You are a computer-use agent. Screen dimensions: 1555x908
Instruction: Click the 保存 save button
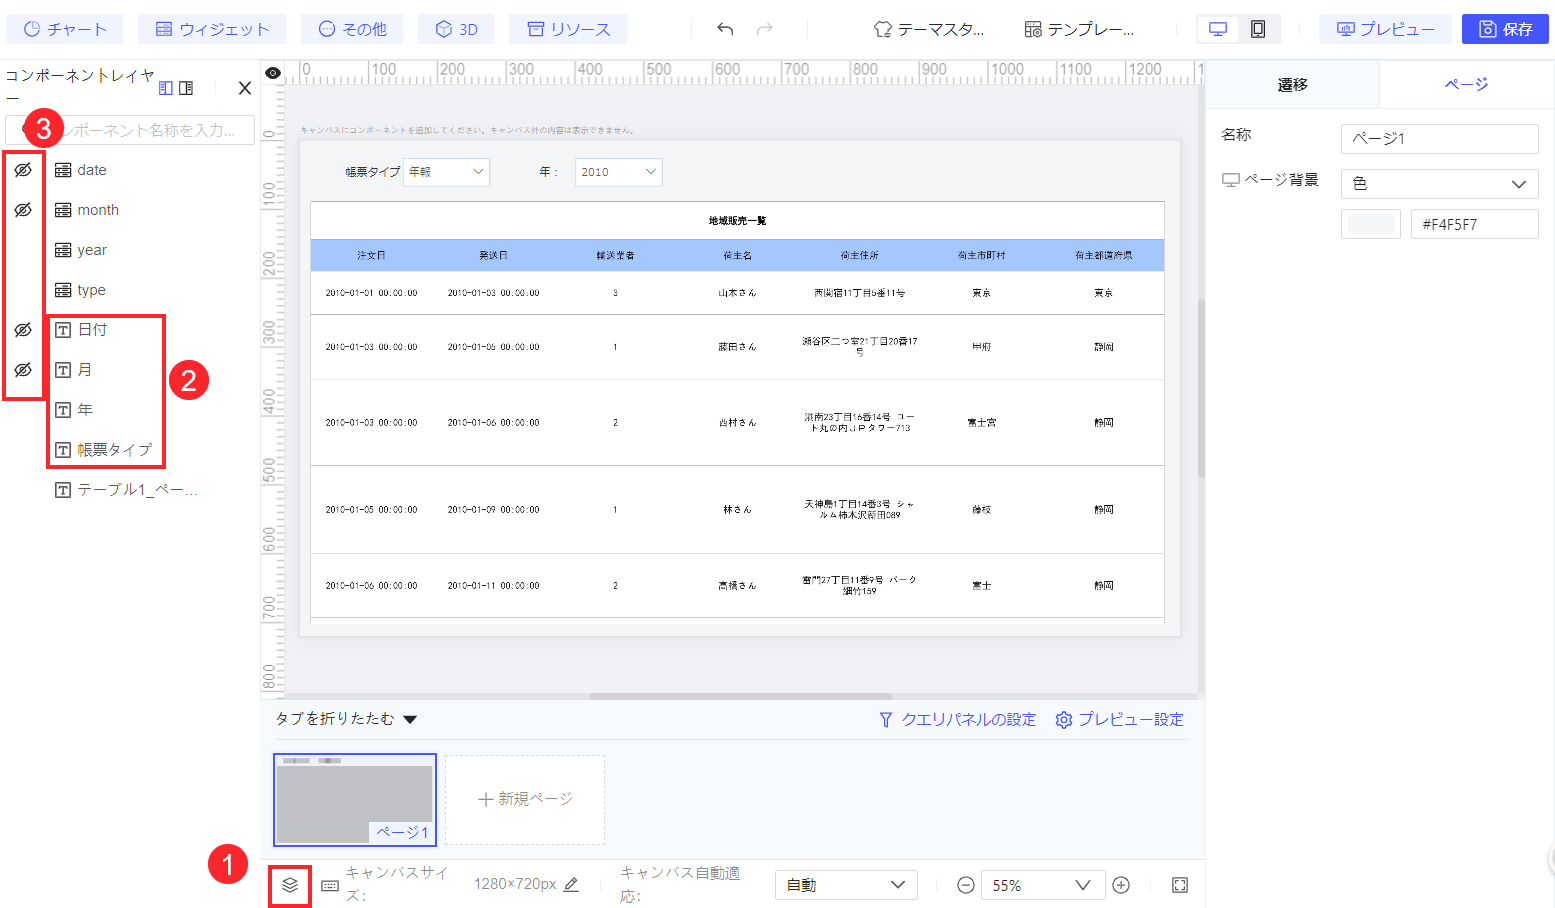coord(1505,29)
